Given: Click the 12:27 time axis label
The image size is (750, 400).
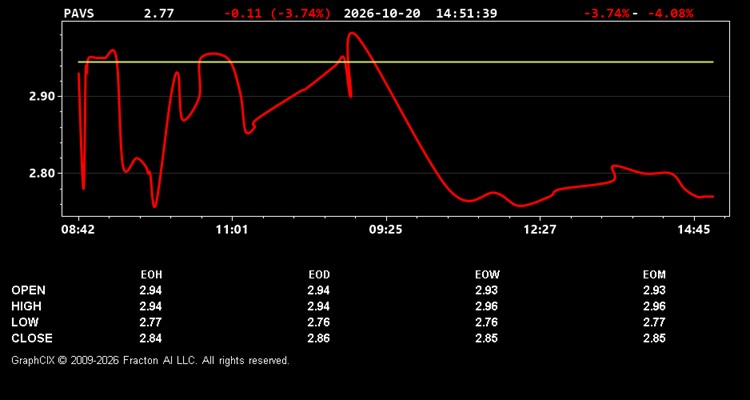Looking at the screenshot, I should (540, 230).
